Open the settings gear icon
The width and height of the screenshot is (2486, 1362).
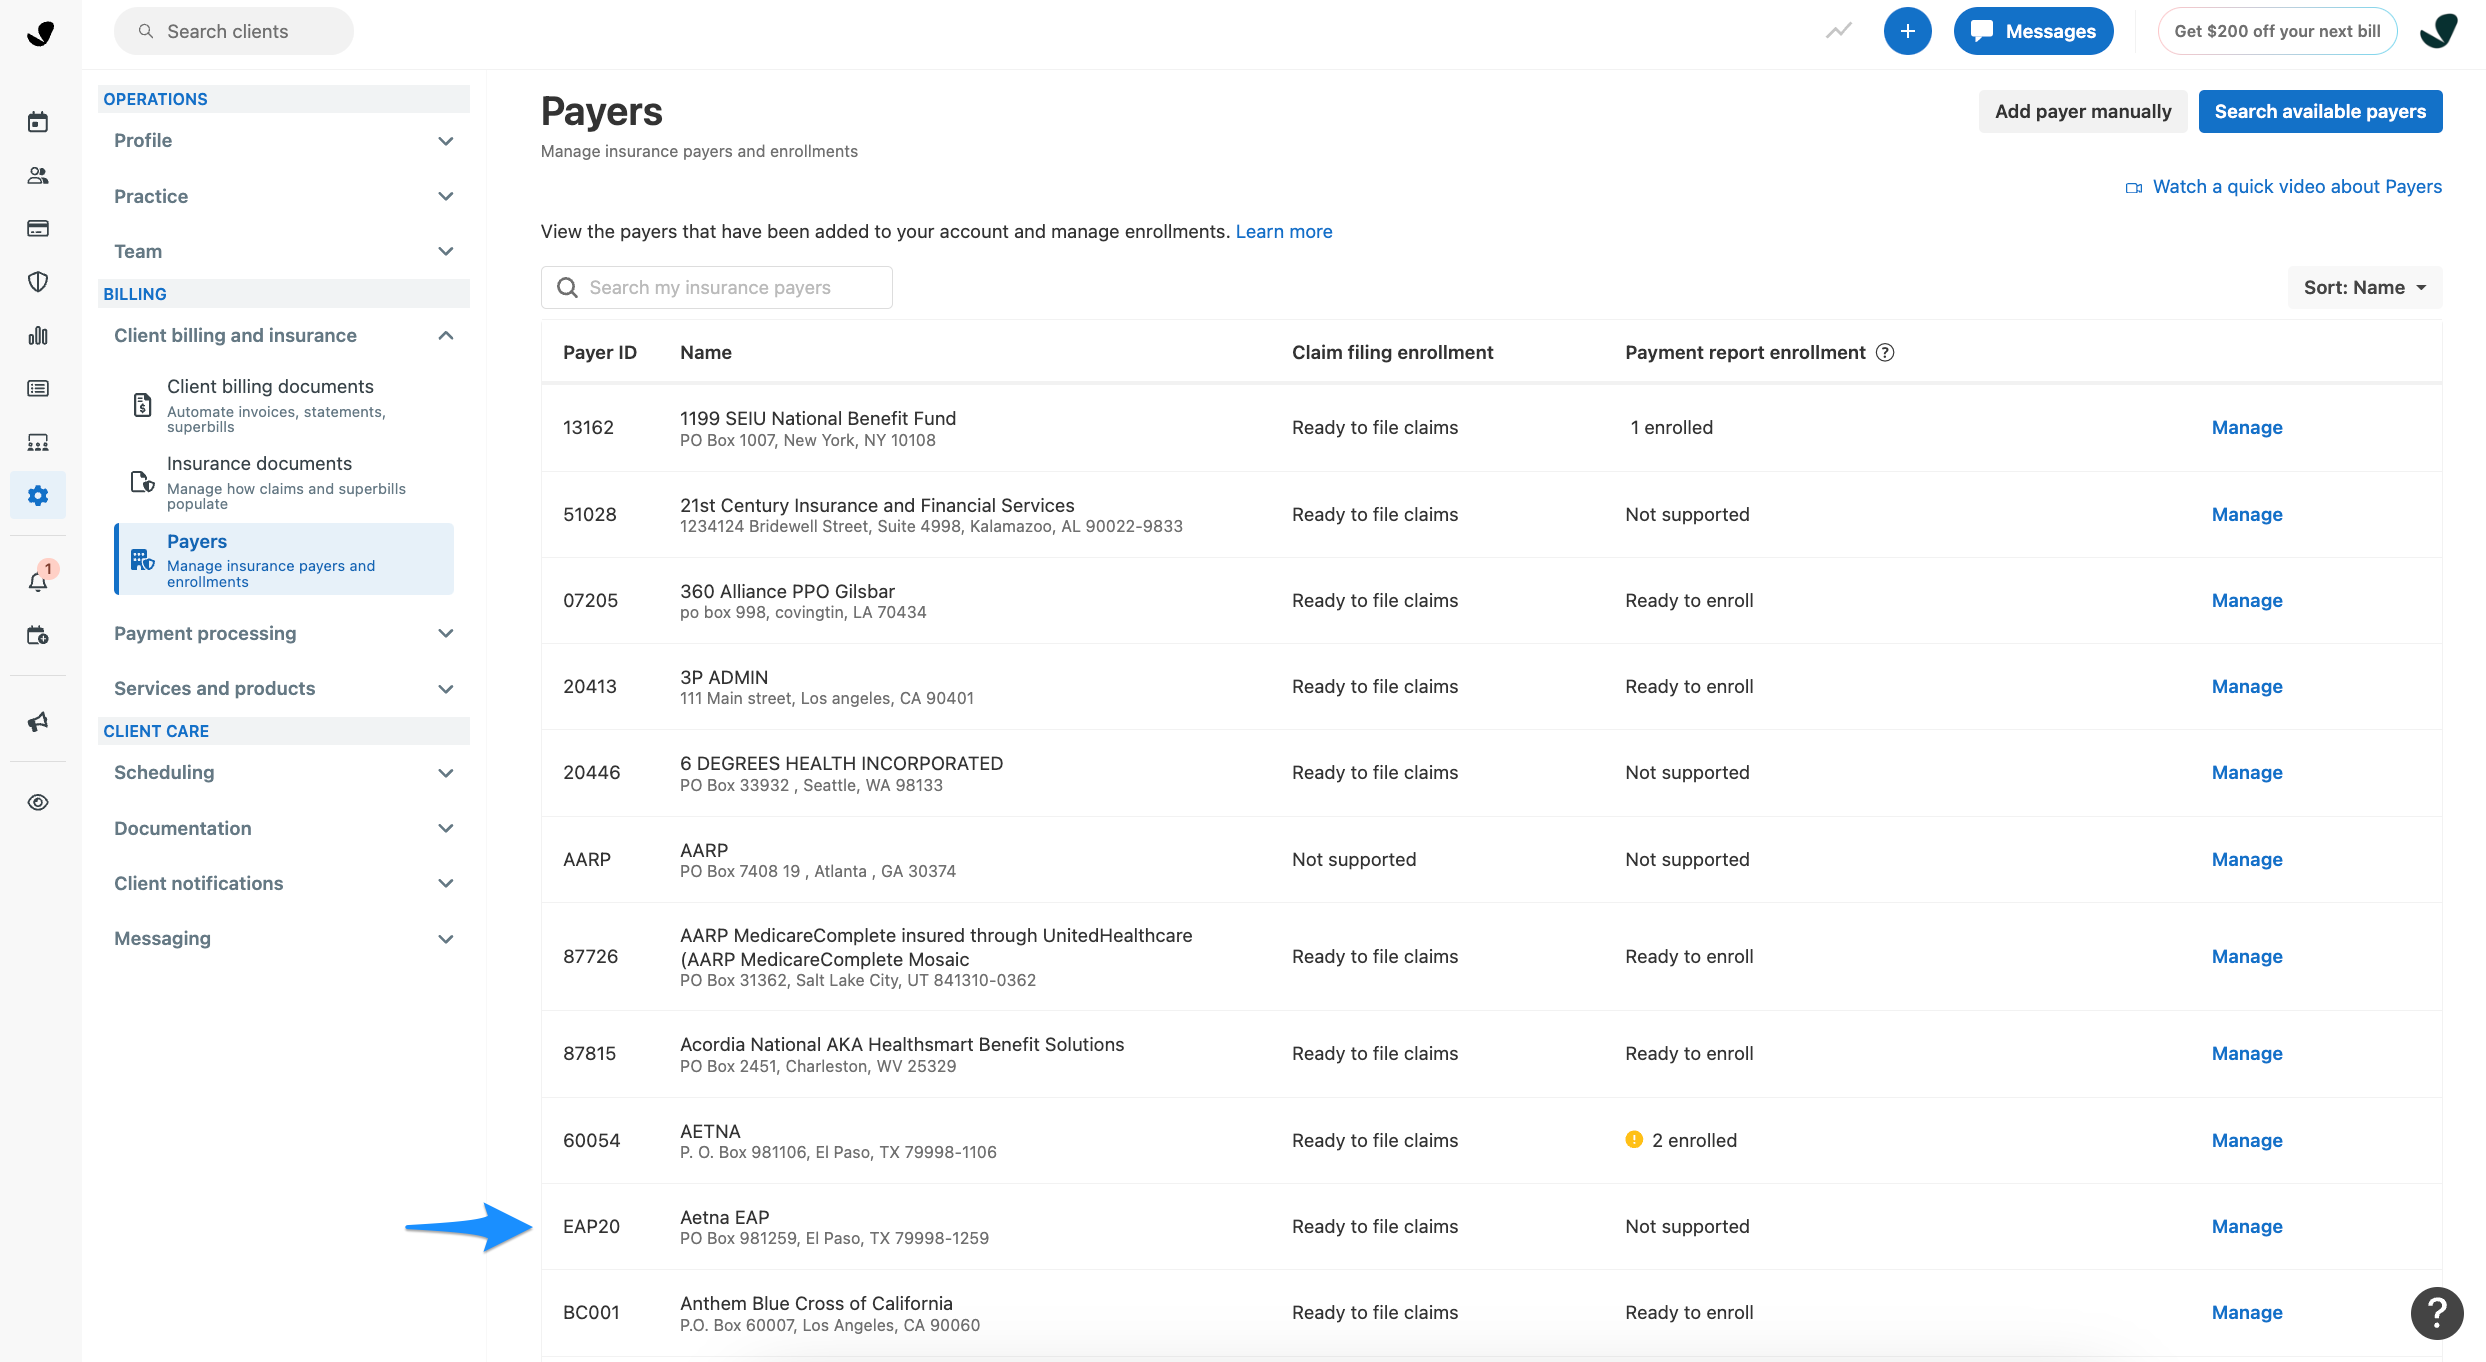38,495
